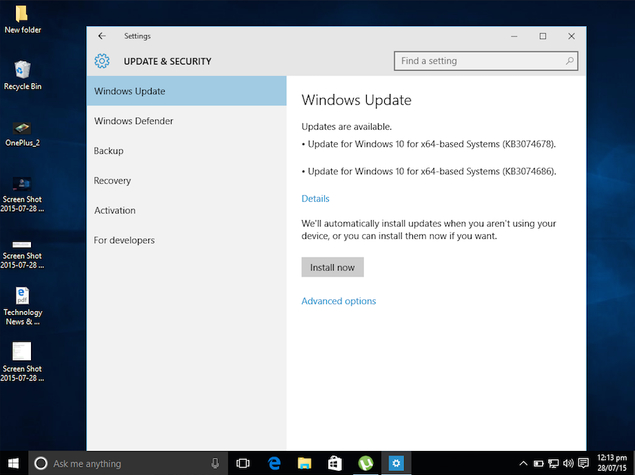Select the Screen Shot icon above Technology News
The width and height of the screenshot is (635, 475).
click(x=22, y=254)
